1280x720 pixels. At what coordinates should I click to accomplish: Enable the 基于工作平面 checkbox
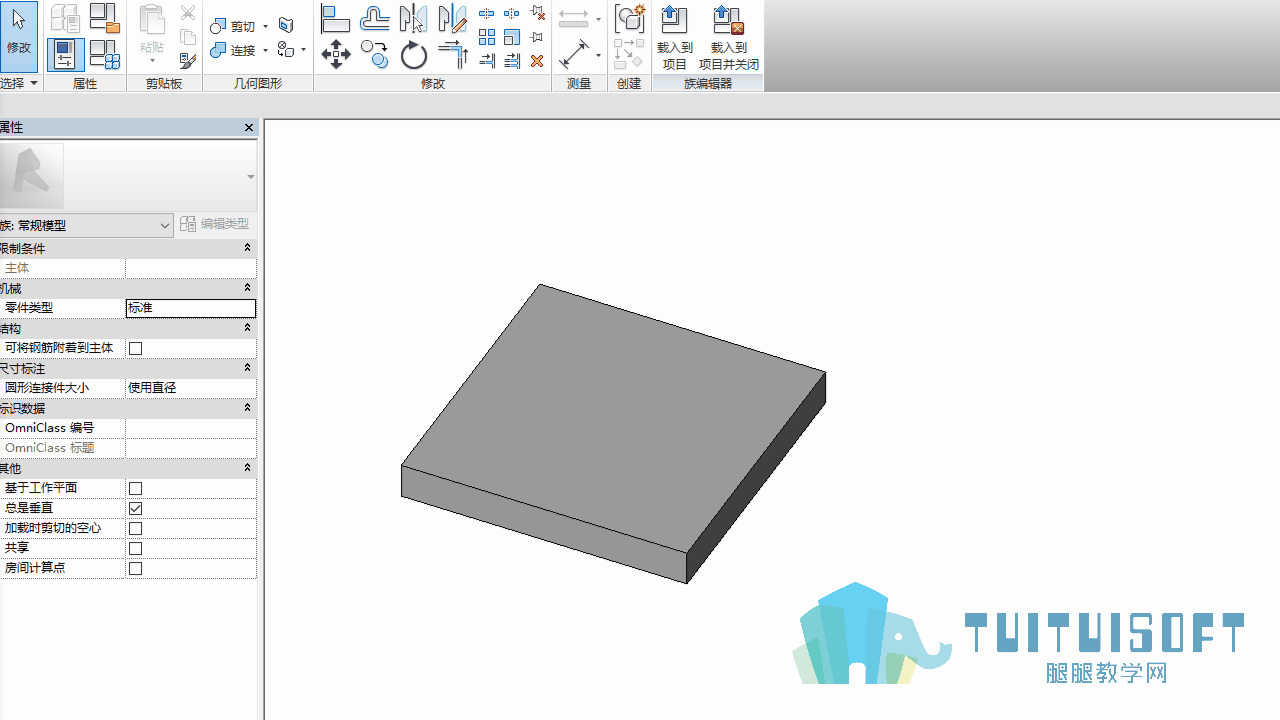click(x=136, y=488)
